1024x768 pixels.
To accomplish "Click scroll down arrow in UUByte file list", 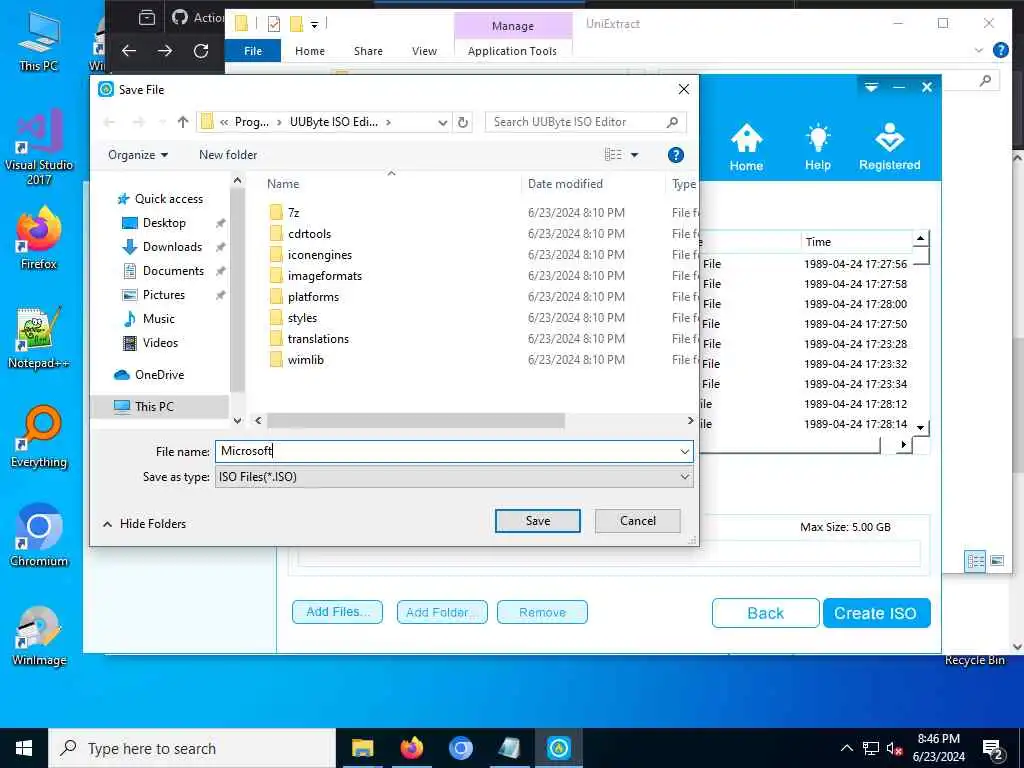I will (x=920, y=428).
